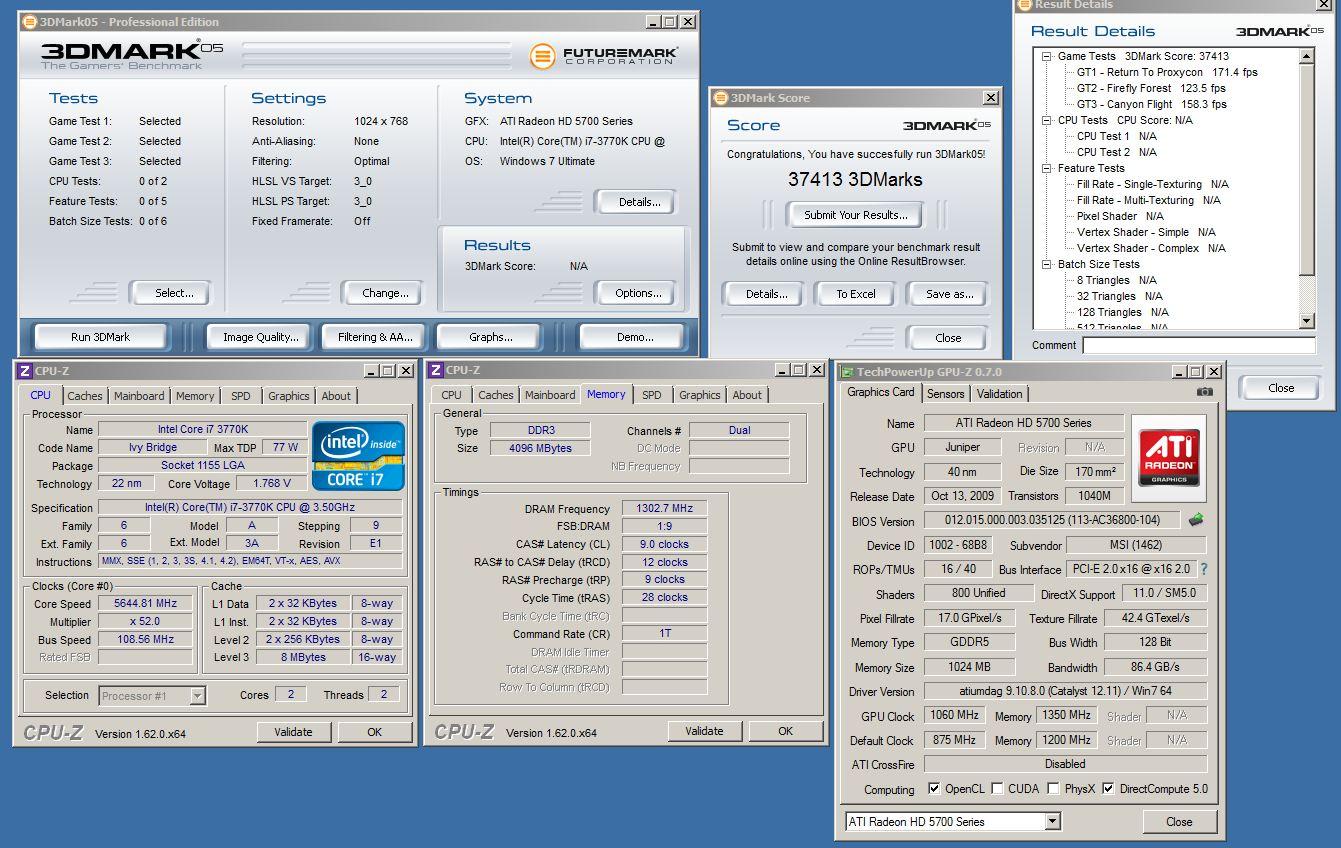Click OK in CPU-Z Memory window
Viewport: 1341px width, 848px height.
(x=786, y=731)
